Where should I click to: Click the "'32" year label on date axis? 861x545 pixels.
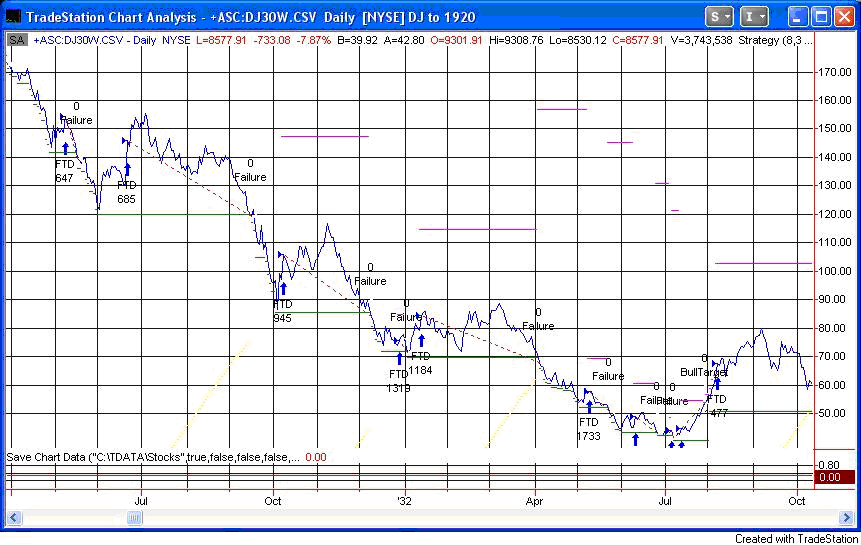(404, 501)
